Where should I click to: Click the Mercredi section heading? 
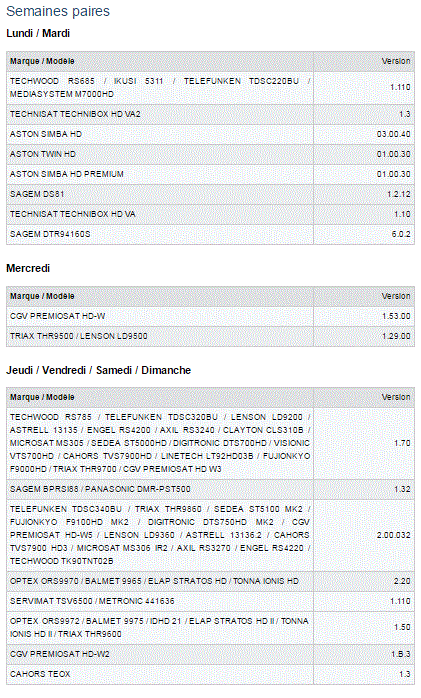(x=28, y=268)
